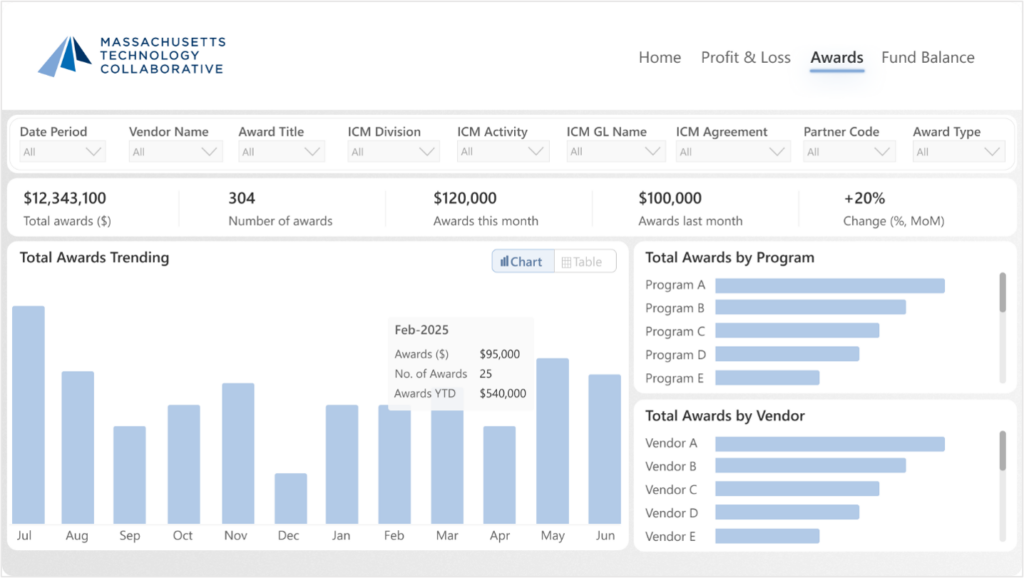Click the Massachusetts Technology Collaborative logo
Viewport: 1024px width, 578px height.
[x=131, y=56]
